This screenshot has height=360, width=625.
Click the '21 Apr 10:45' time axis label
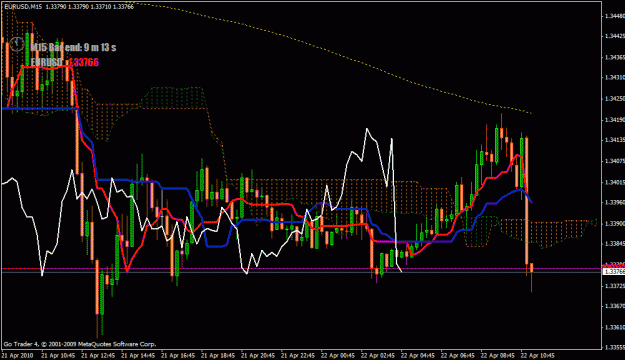point(58,355)
